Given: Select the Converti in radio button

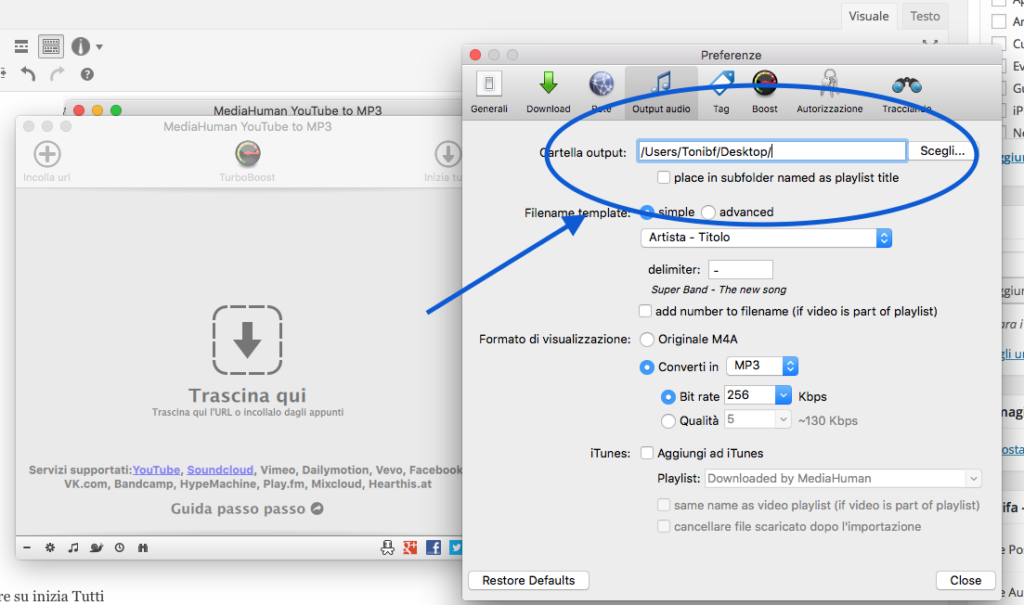Looking at the screenshot, I should coord(647,367).
